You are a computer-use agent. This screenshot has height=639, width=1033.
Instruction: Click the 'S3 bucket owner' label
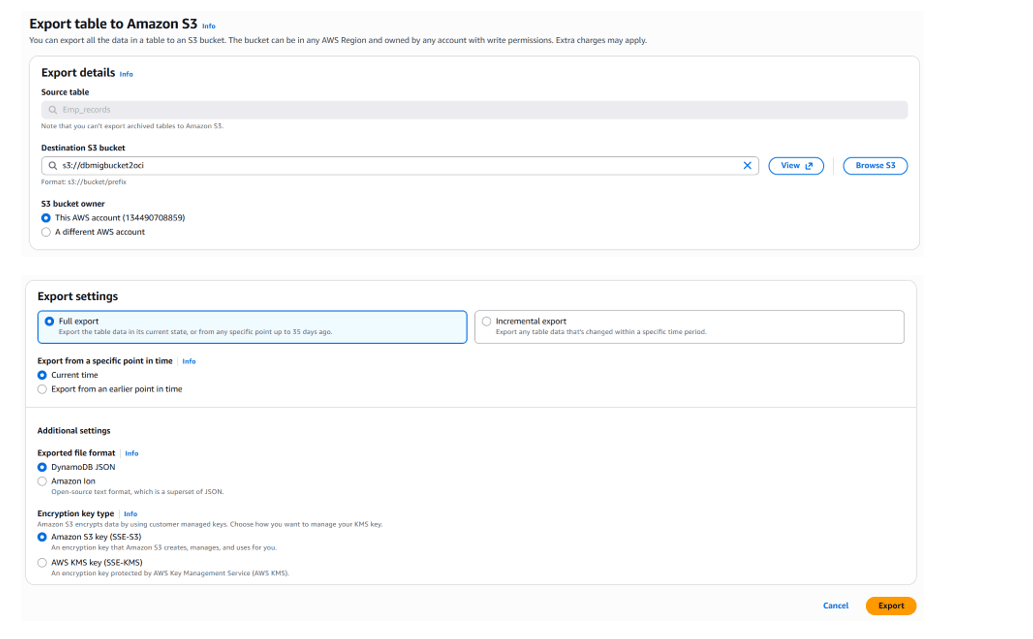(73, 204)
